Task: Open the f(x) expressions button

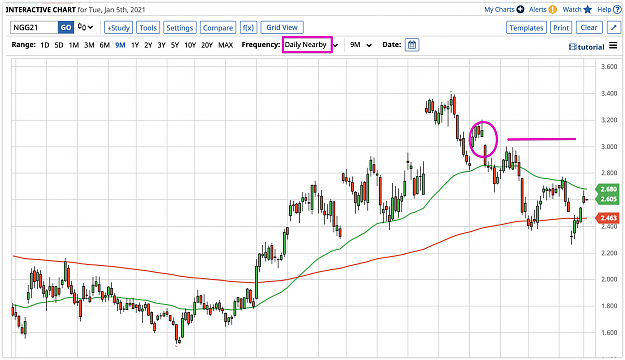Action: tap(248, 28)
